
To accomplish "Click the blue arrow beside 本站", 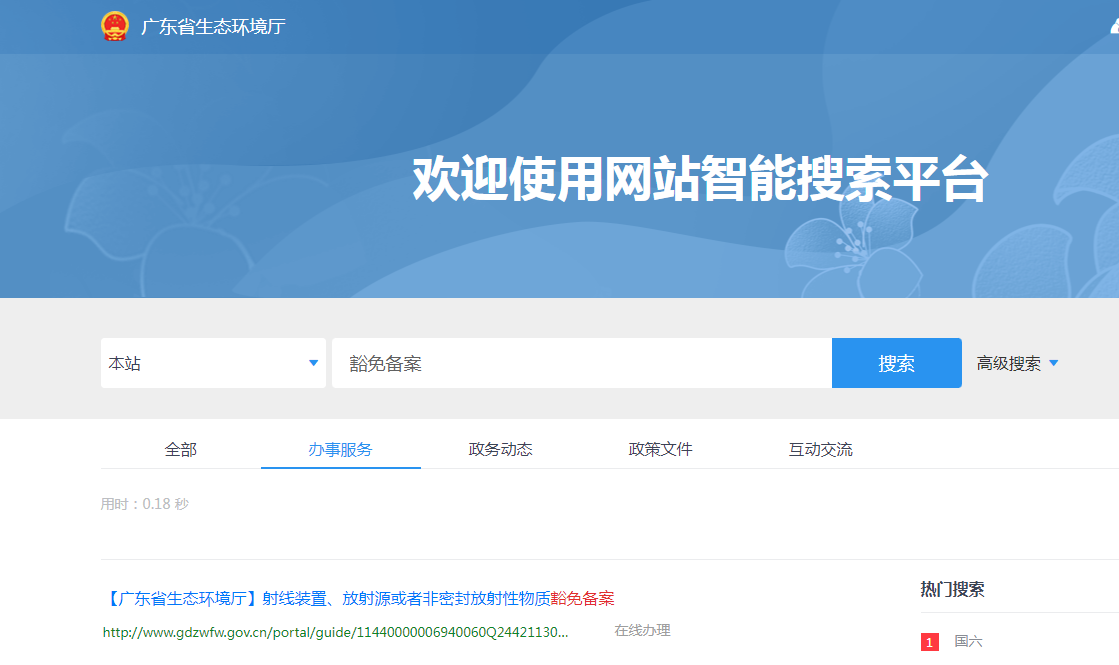I will click(313, 363).
